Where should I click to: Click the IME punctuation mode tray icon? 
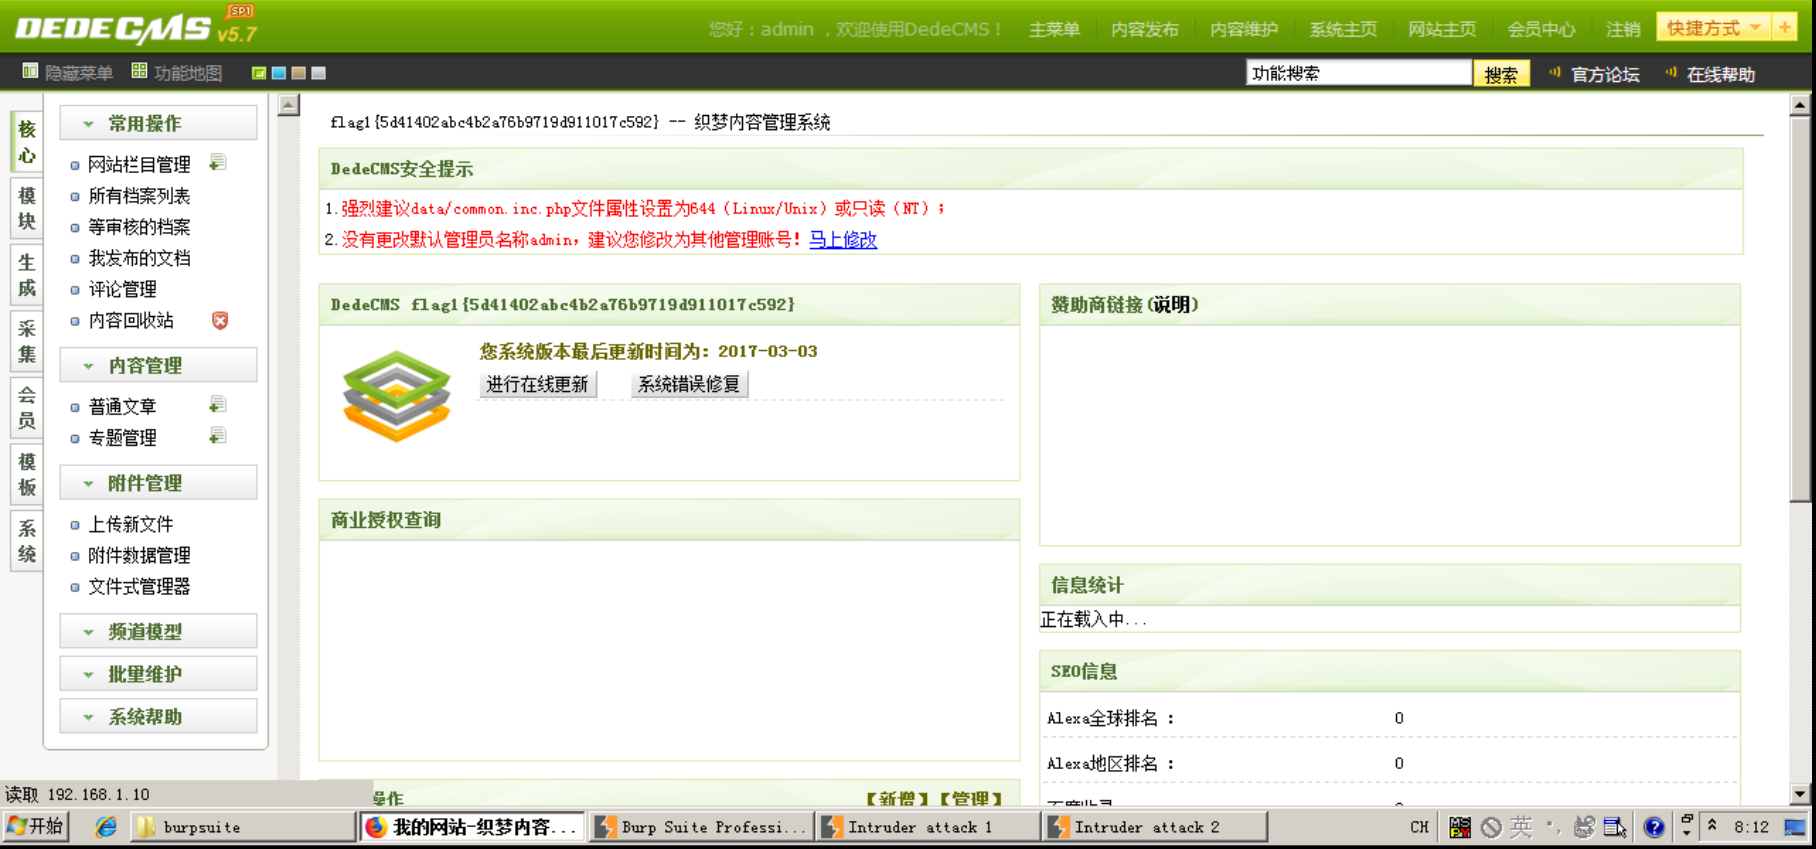[x=1553, y=827]
